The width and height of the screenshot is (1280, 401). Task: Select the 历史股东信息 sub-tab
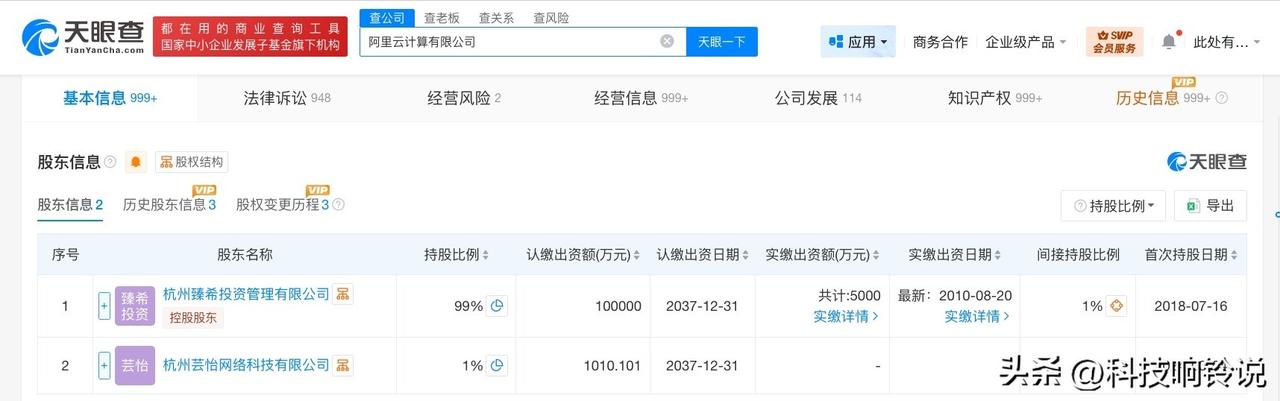170,205
